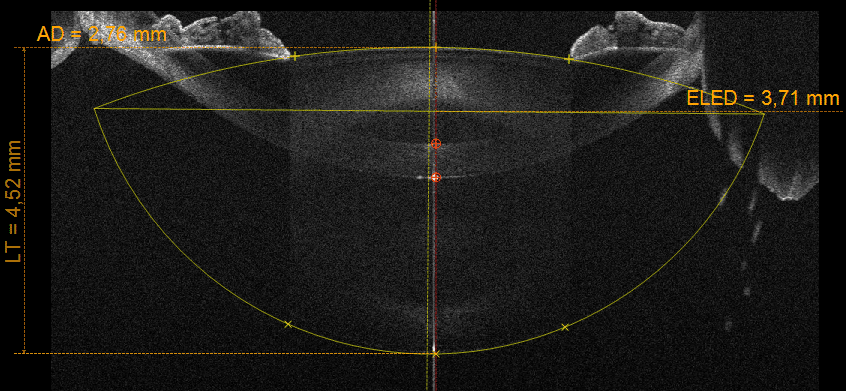
Task: Click the x marker at posterior lens pole
Action: 436,354
